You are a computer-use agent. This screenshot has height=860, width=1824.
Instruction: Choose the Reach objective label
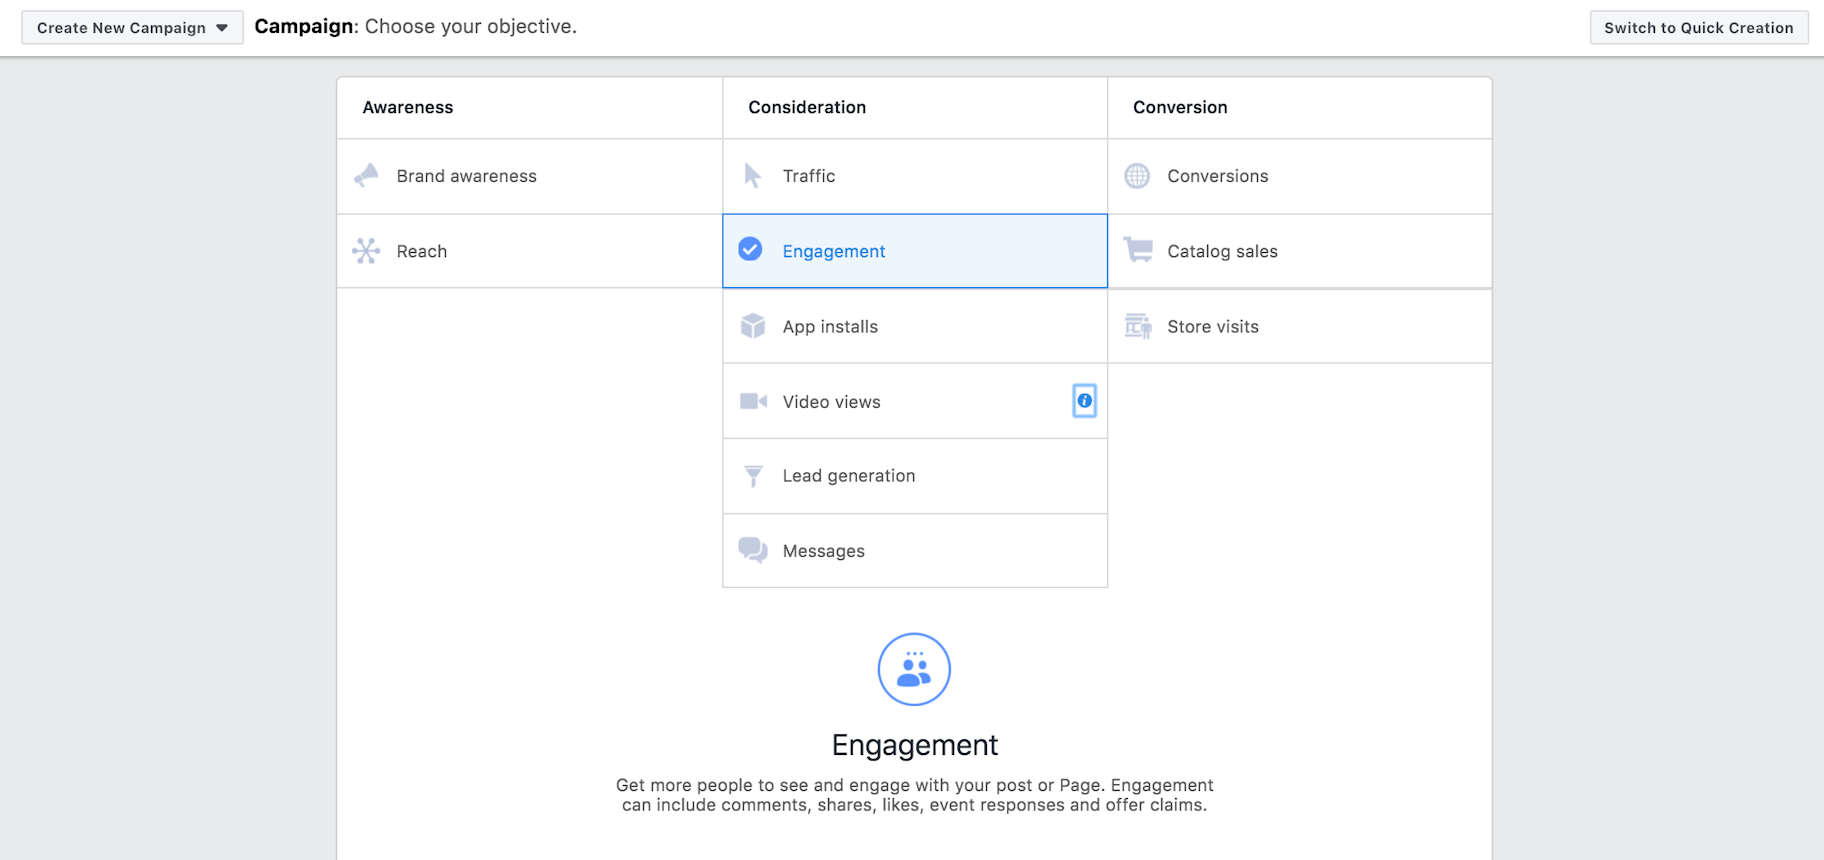coord(421,251)
